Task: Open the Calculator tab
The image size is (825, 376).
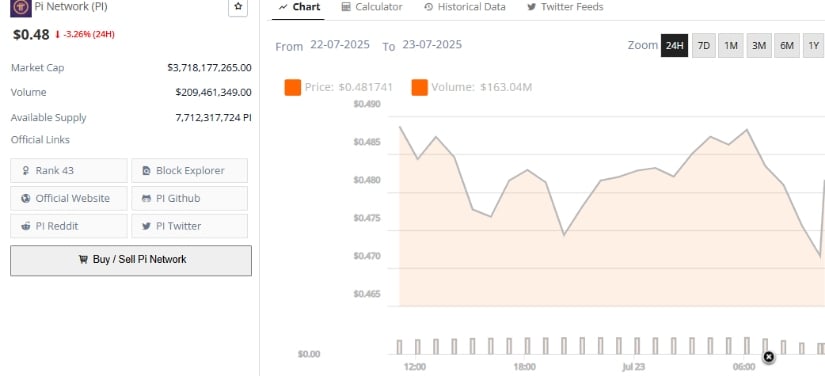Action: tap(371, 7)
